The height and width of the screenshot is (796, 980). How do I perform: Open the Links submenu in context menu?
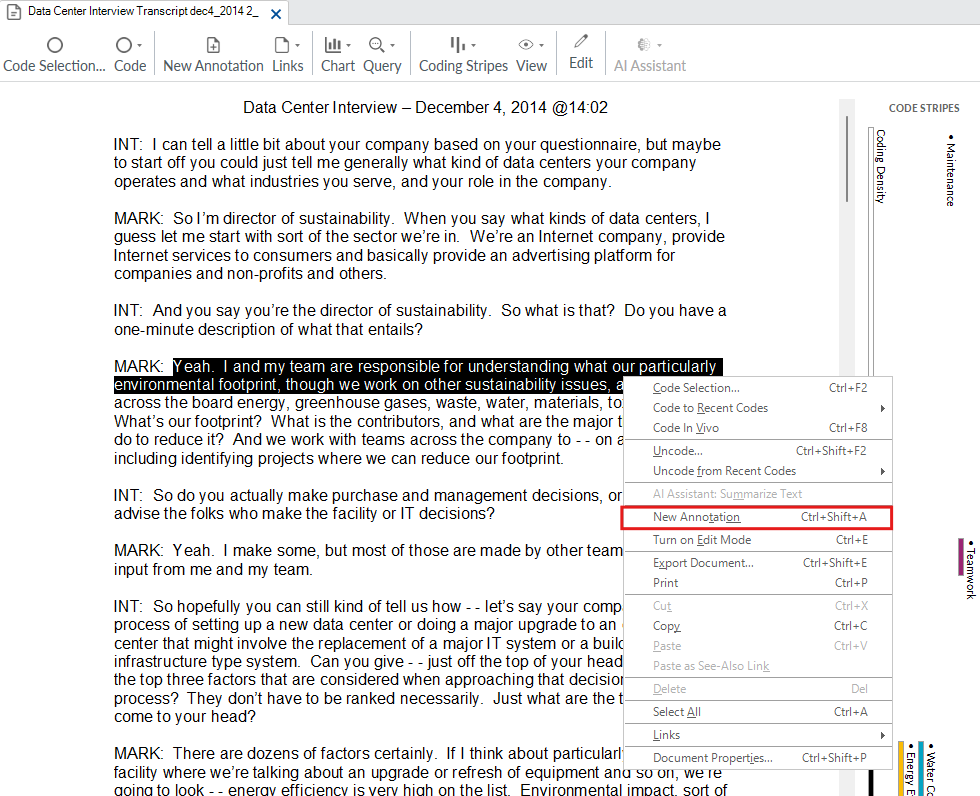pyautogui.click(x=758, y=735)
